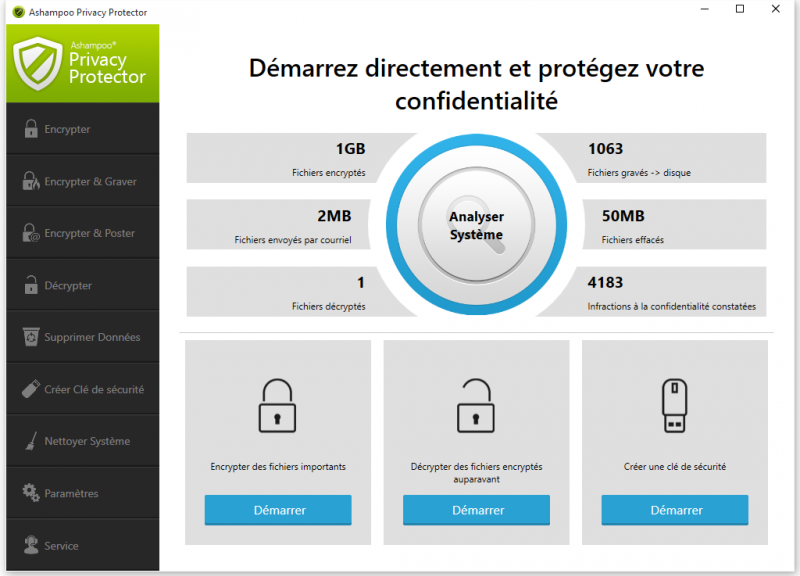Click the Encrypter & Poster email icon
The width and height of the screenshot is (800, 576).
[x=29, y=232]
